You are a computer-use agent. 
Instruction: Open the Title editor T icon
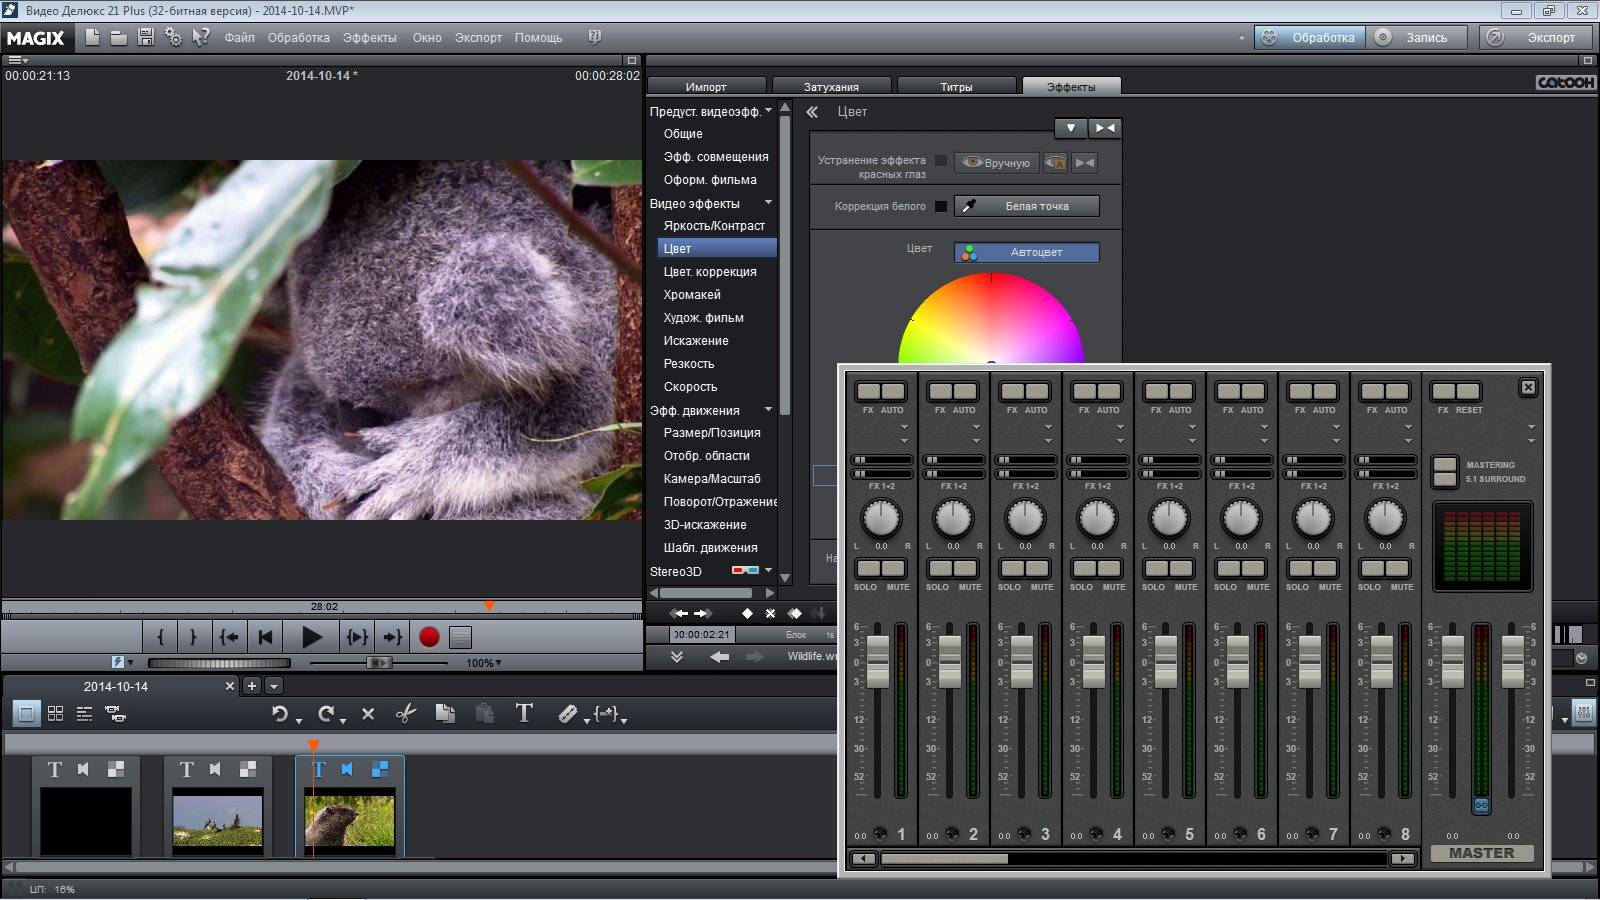point(524,713)
